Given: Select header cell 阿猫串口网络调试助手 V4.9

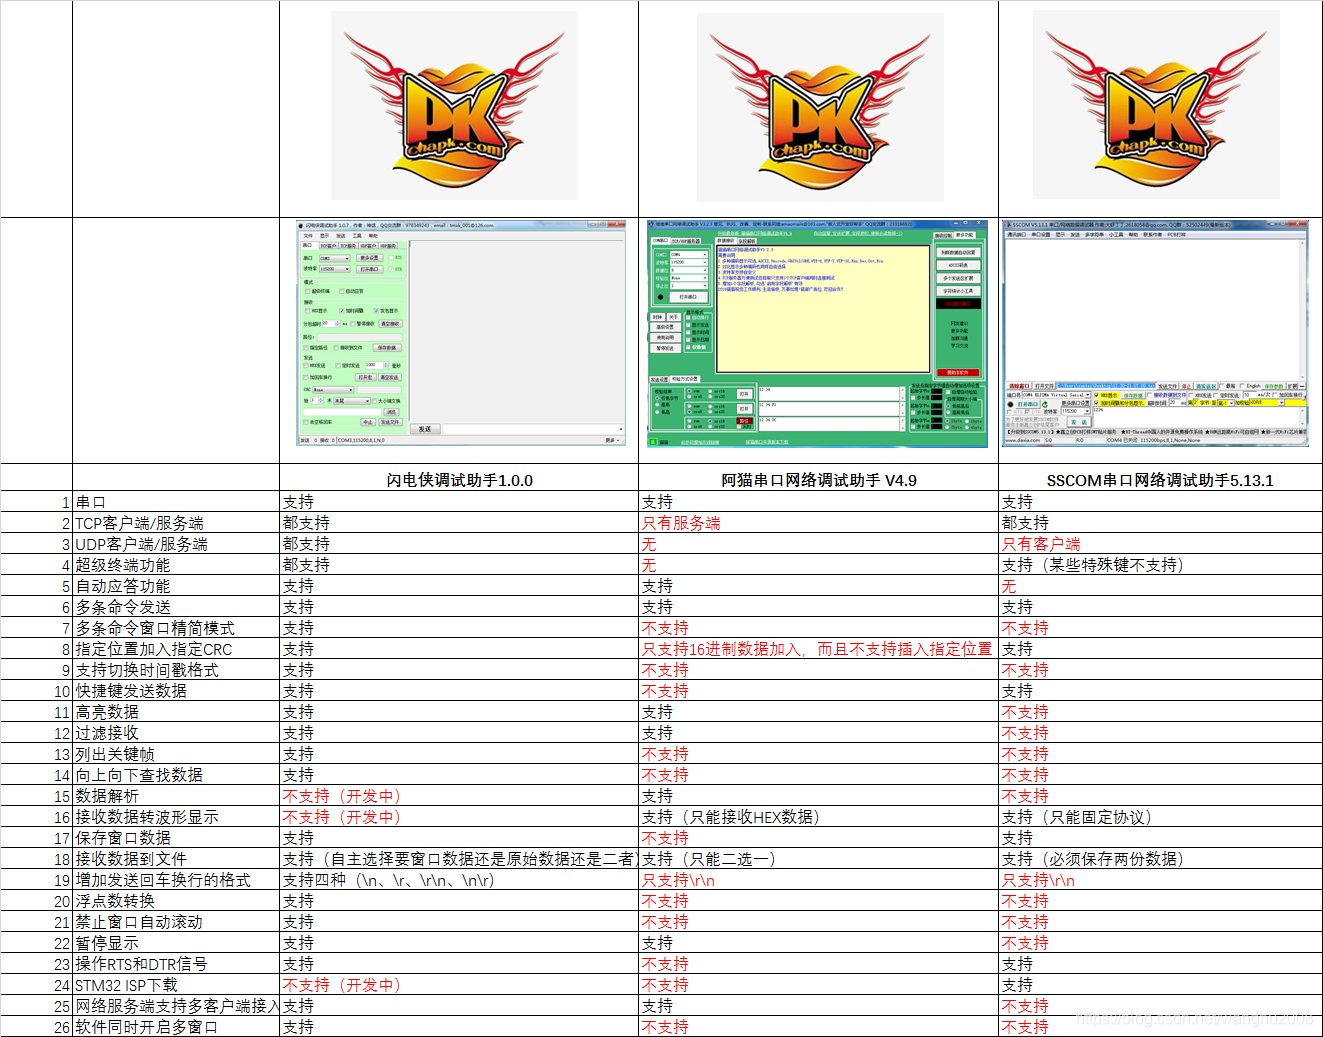Looking at the screenshot, I should [819, 480].
